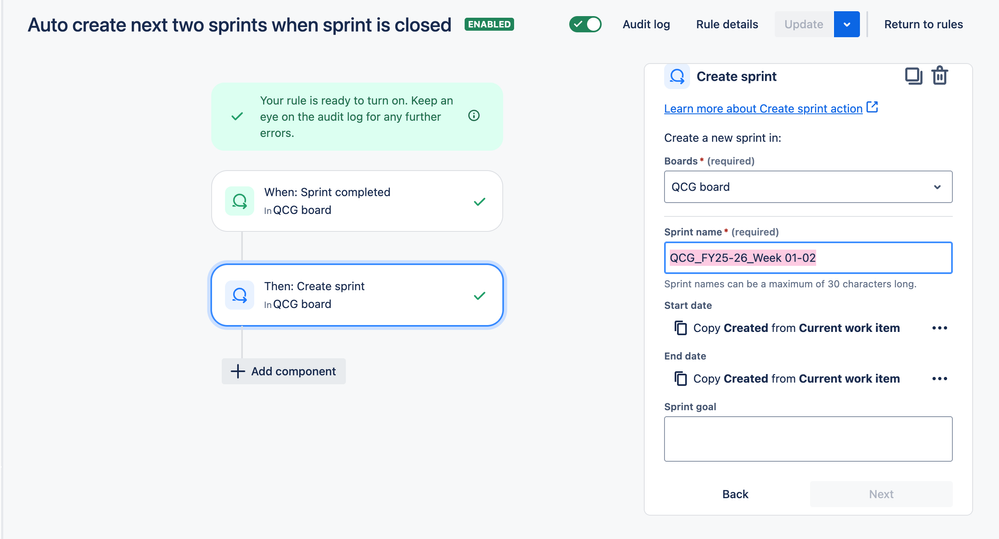The image size is (999, 539).
Task: Expand the Update button dropdown arrow
Action: pos(847,24)
